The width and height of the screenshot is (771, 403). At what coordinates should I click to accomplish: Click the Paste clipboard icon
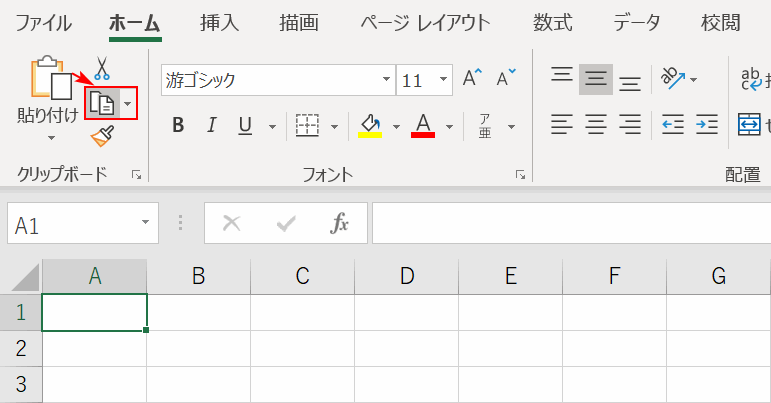pos(52,78)
